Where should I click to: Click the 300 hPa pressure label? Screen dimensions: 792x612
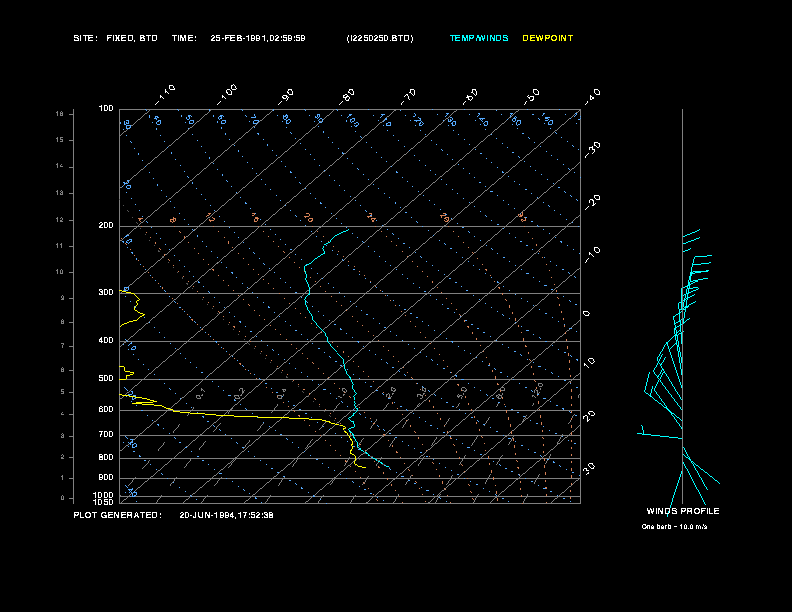[x=106, y=292]
